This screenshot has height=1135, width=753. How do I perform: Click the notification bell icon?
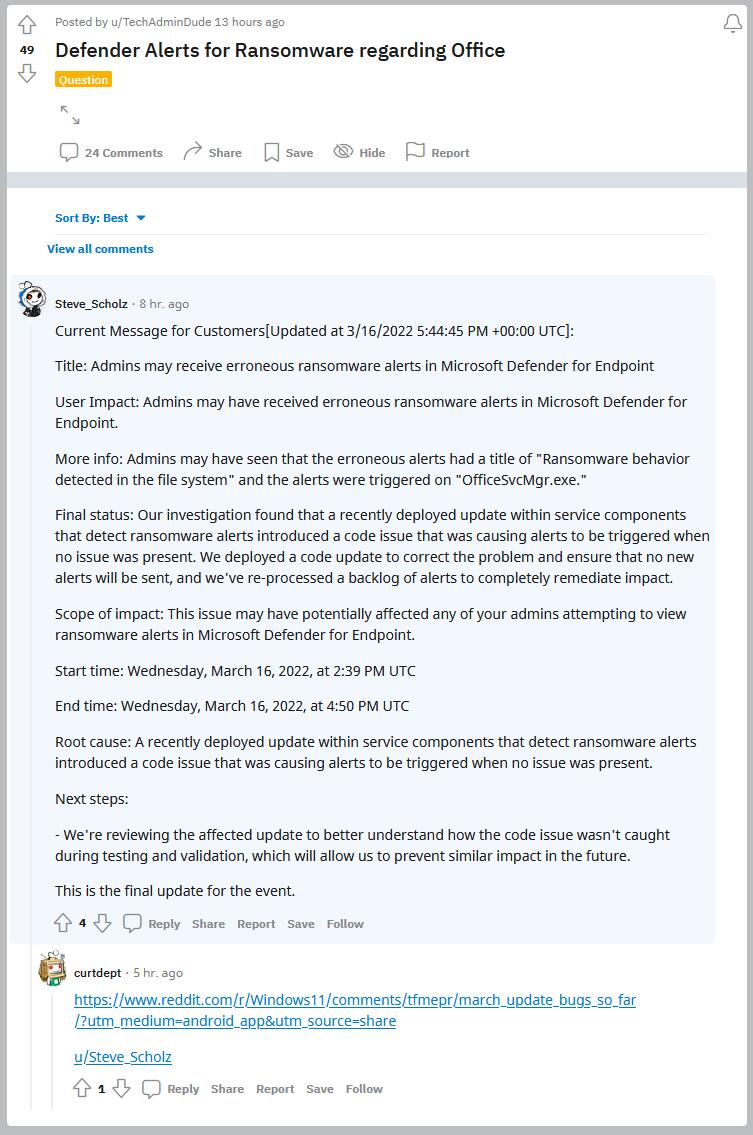(x=733, y=23)
